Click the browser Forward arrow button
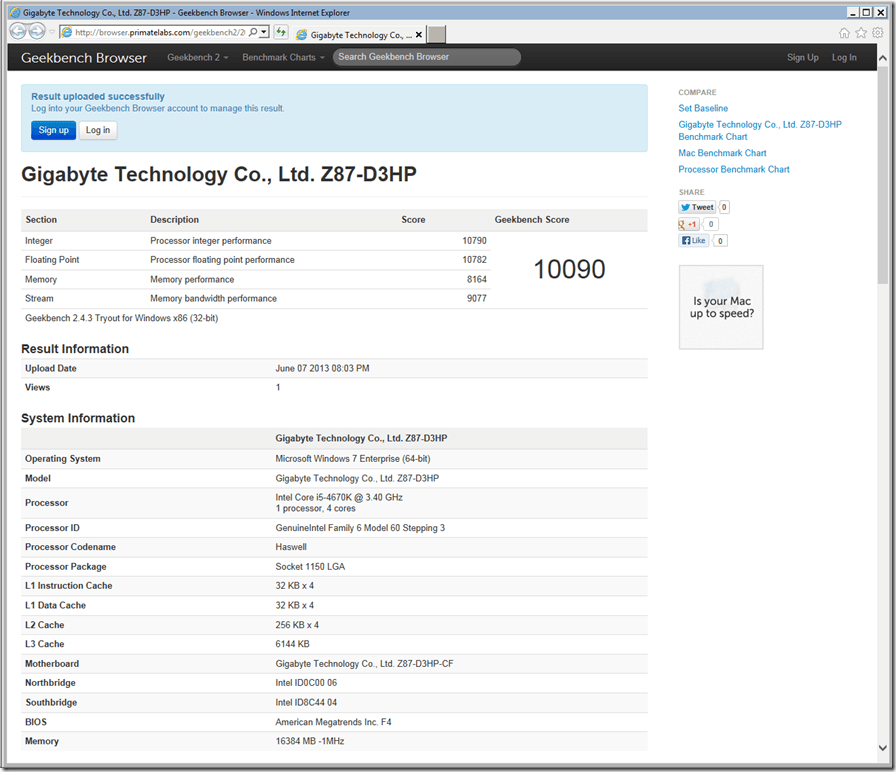This screenshot has width=896, height=772. 37,31
